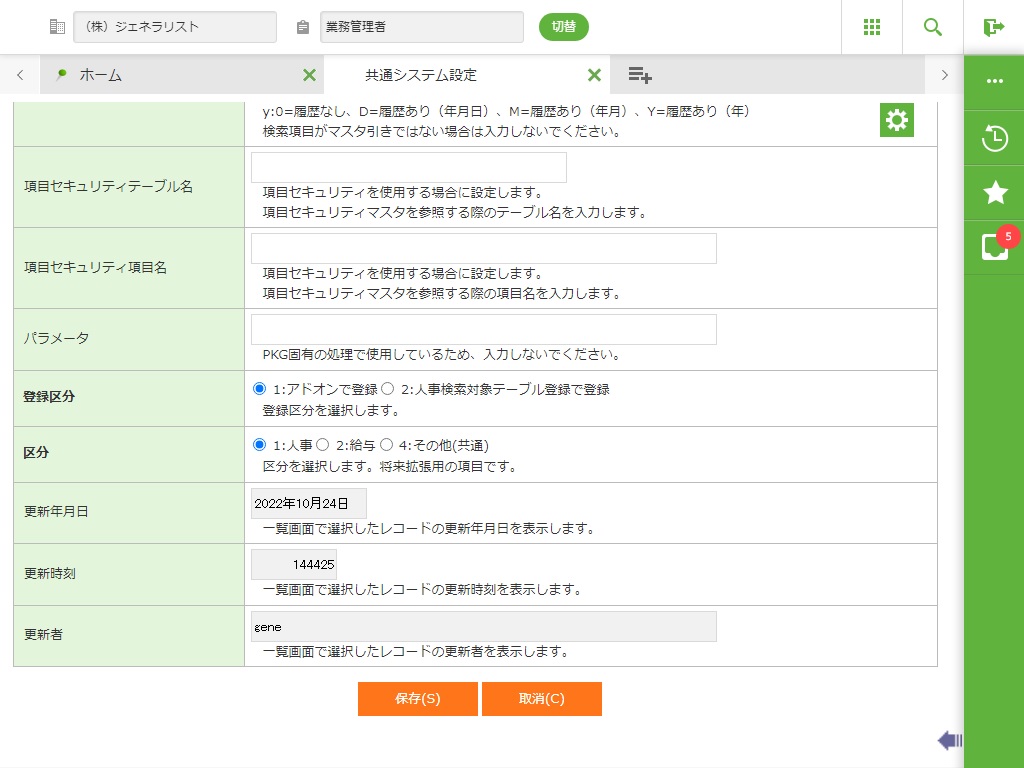This screenshot has height=768, width=1024.
Task: Select '1:アドオンで登録' radio button
Action: tap(260, 389)
